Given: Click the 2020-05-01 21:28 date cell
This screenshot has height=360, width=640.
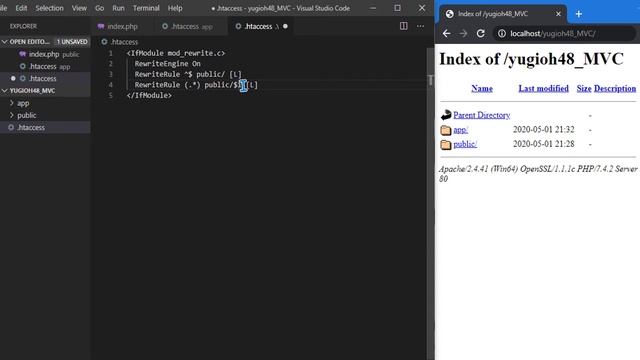Looking at the screenshot, I should click(543, 144).
